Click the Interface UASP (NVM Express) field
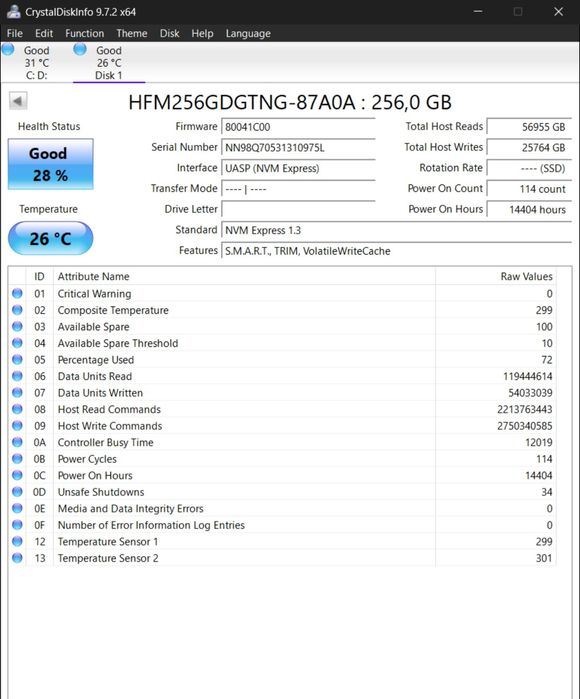 tap(298, 168)
